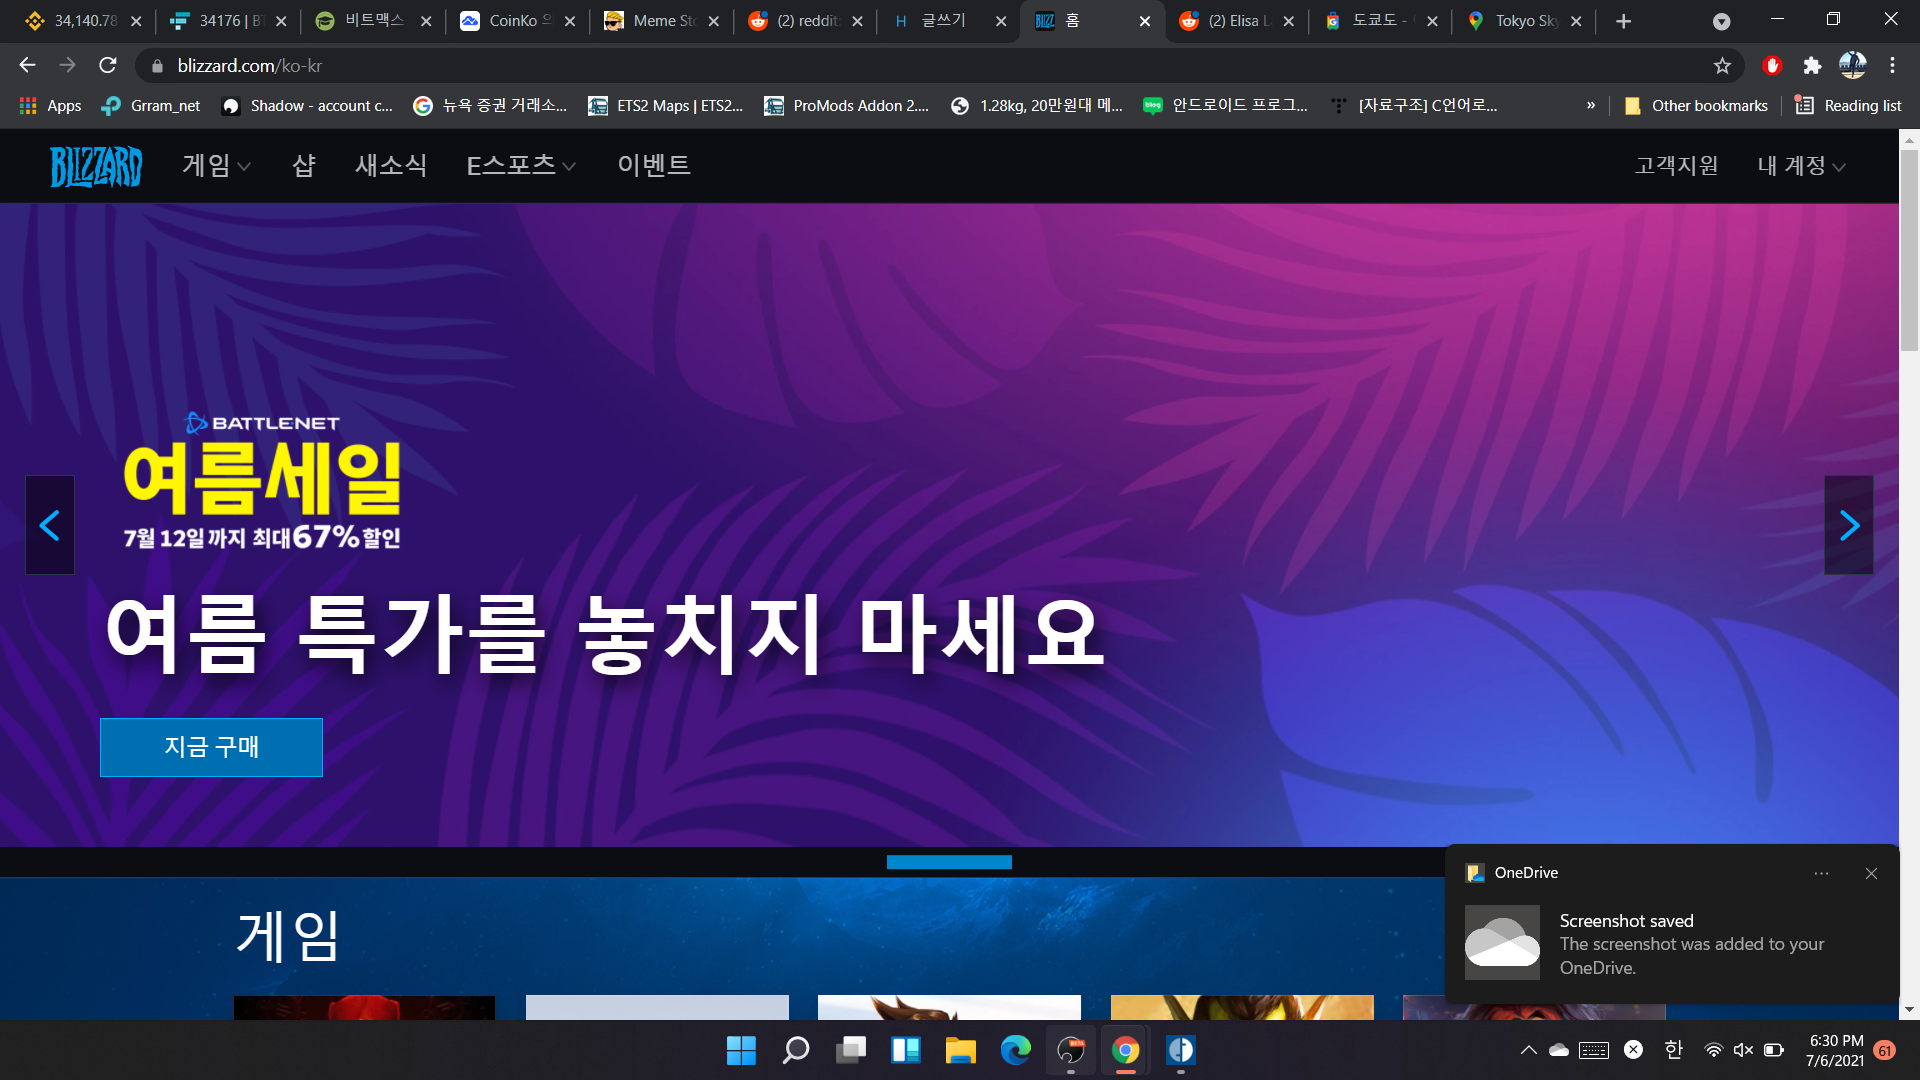Reload the page with the refresh icon
The image size is (1920, 1080).
pos(108,66)
